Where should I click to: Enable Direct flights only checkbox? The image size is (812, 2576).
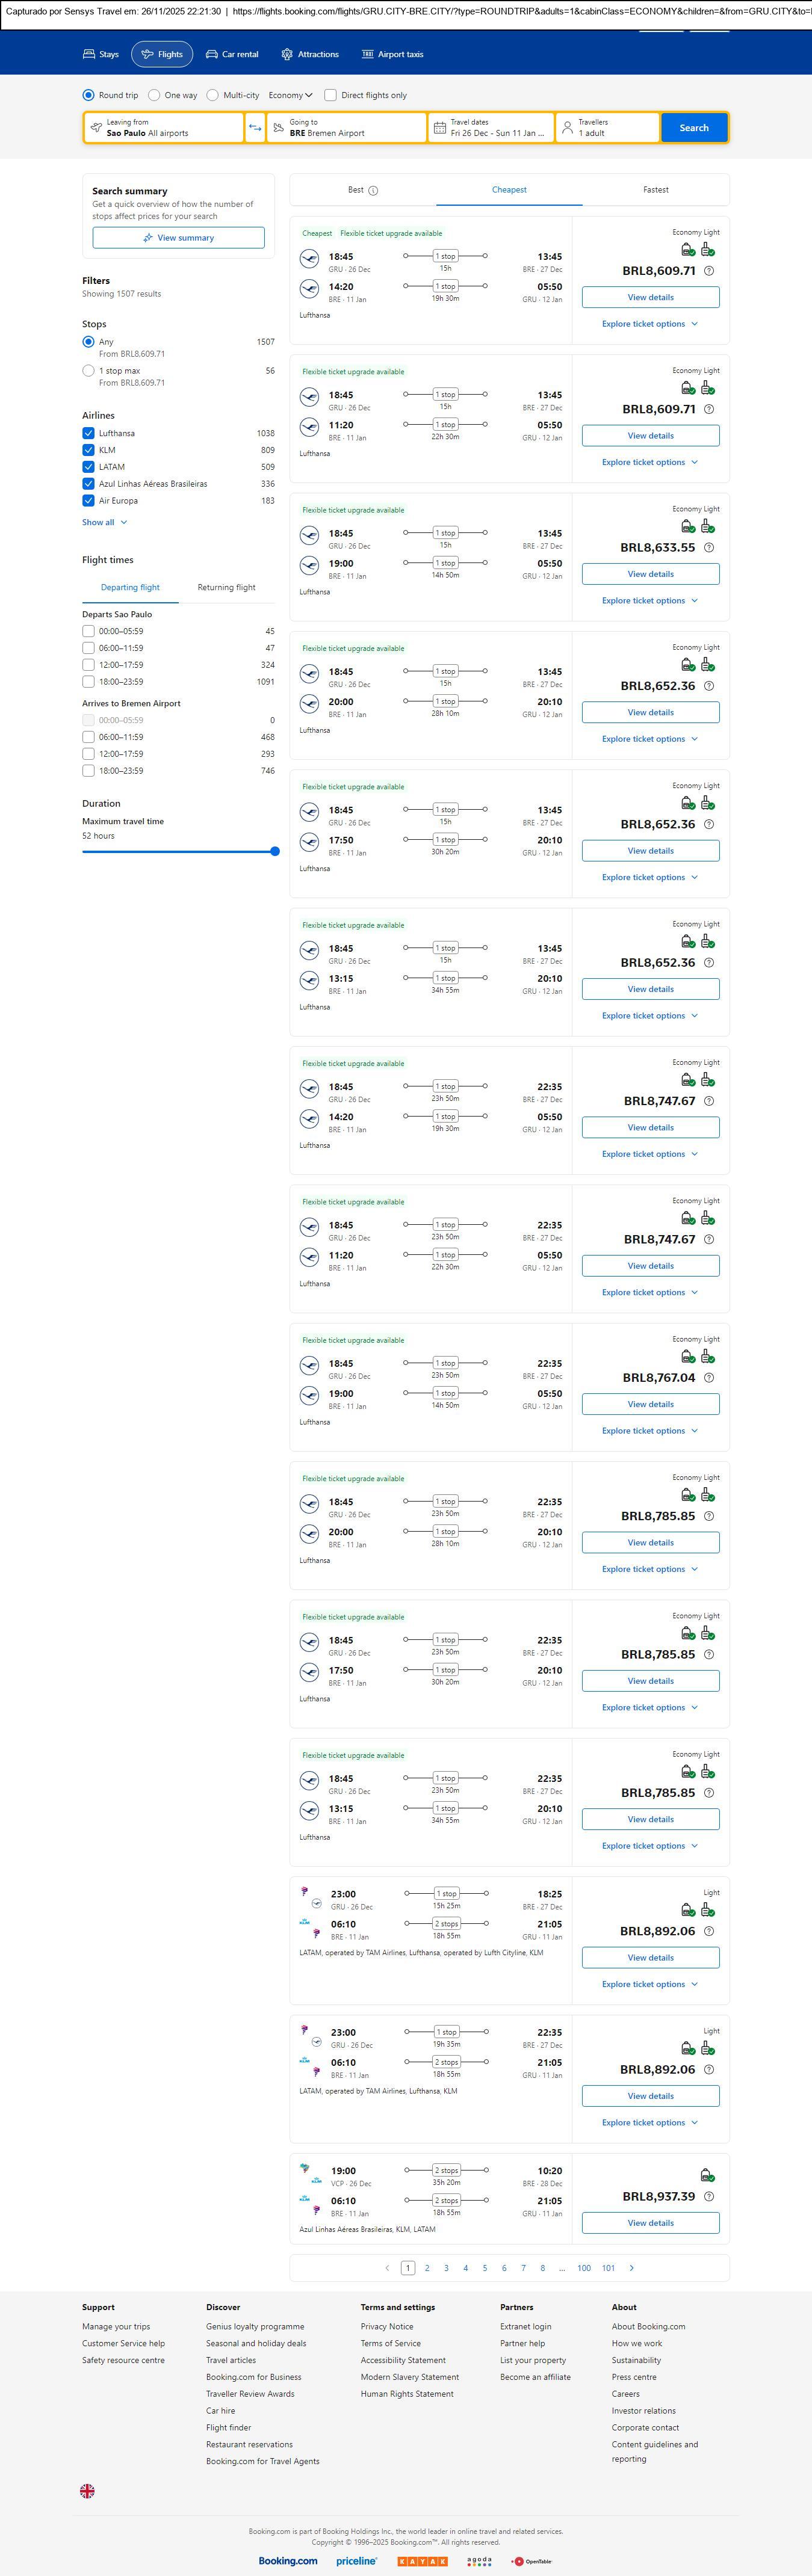pyautogui.click(x=330, y=95)
